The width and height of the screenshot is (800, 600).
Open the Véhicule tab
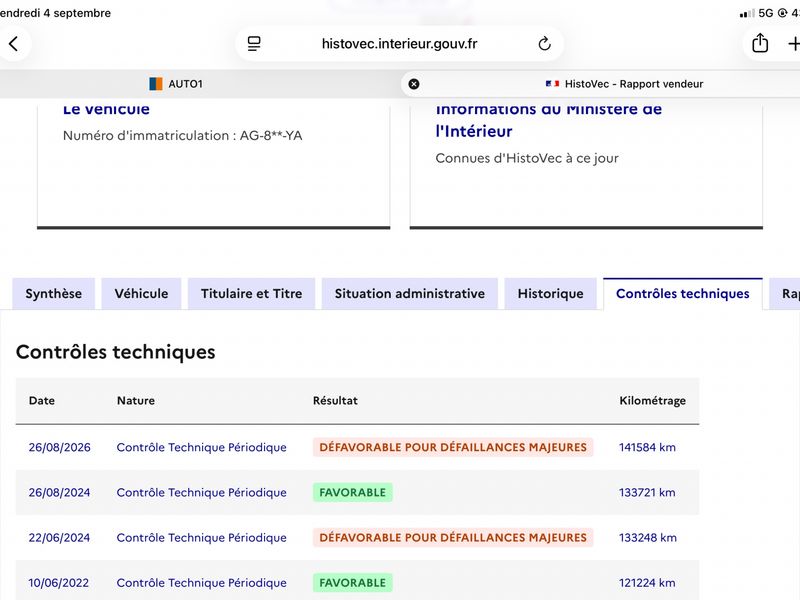[141, 294]
